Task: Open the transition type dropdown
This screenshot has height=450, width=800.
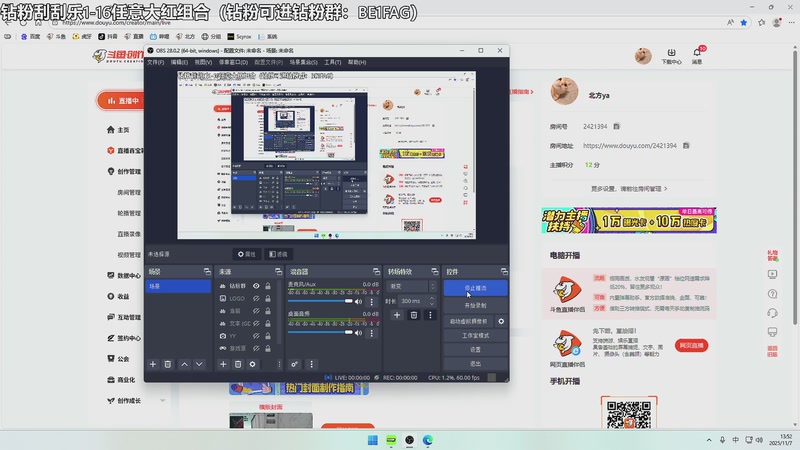Action: click(412, 286)
